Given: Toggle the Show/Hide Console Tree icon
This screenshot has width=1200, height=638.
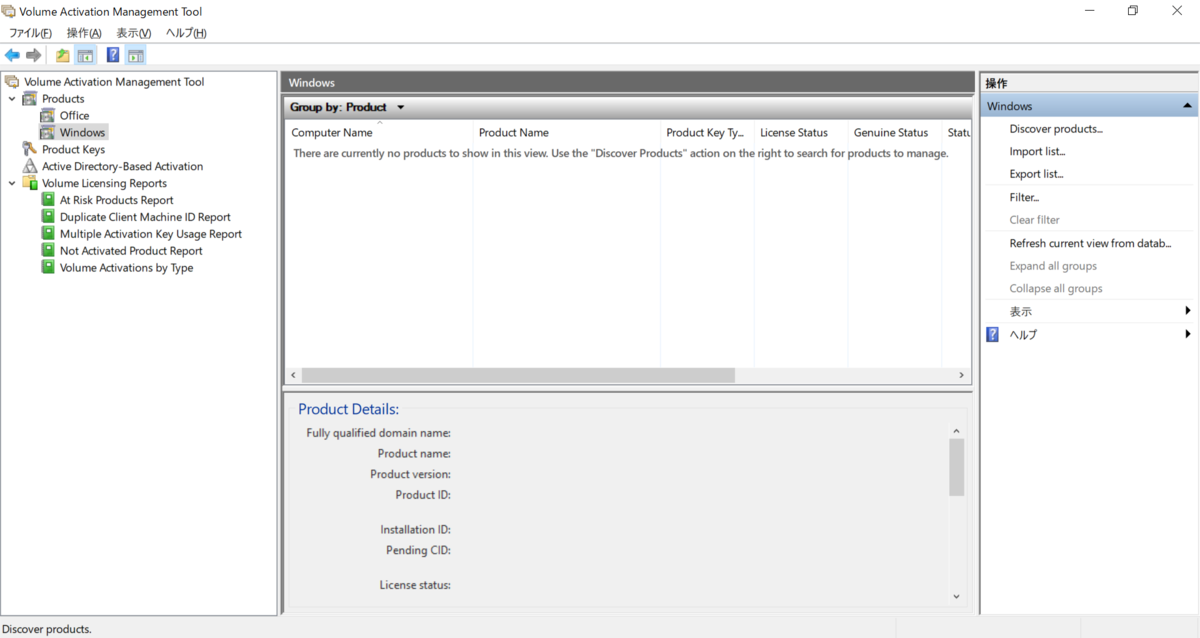Looking at the screenshot, I should (x=86, y=55).
